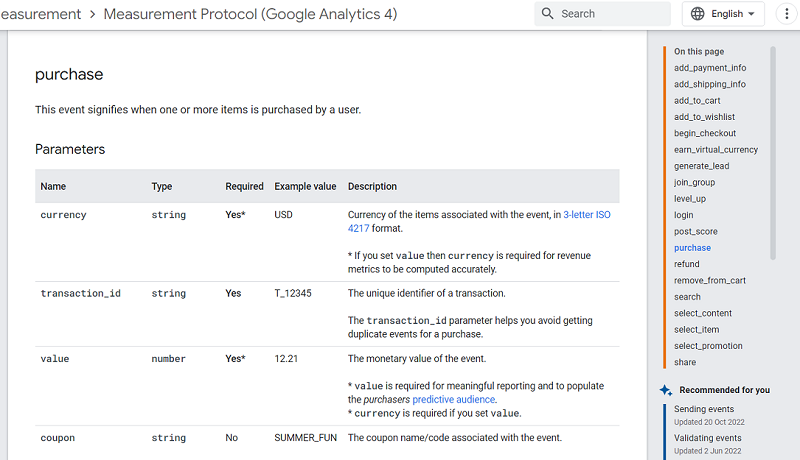Open the English language dropdown
Viewport: 800px width, 460px height.
(x=723, y=14)
